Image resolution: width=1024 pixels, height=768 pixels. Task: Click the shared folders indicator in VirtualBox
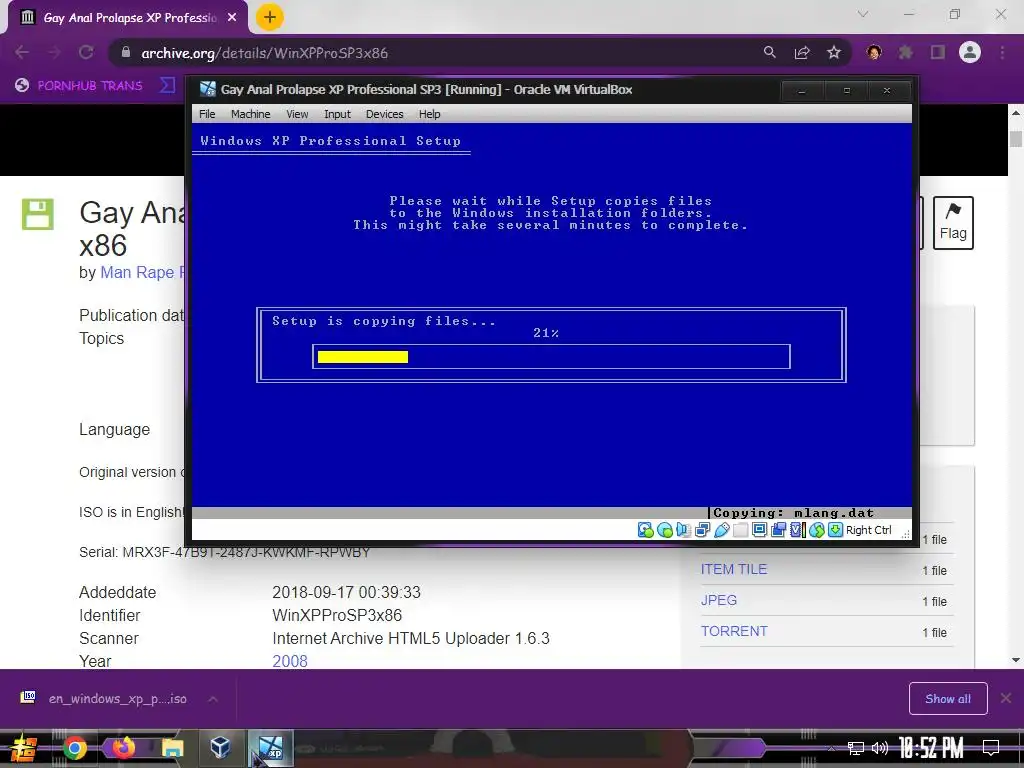740,530
